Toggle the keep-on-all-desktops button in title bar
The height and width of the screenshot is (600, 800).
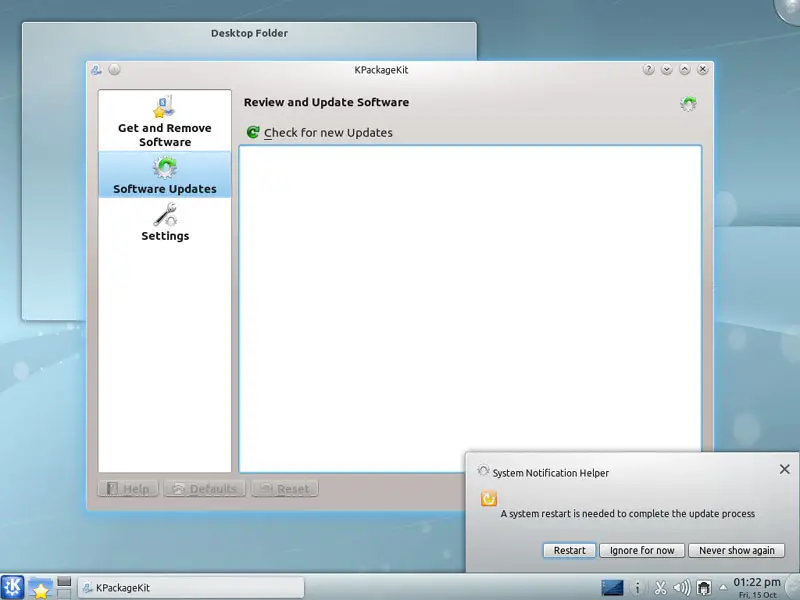[x=114, y=70]
